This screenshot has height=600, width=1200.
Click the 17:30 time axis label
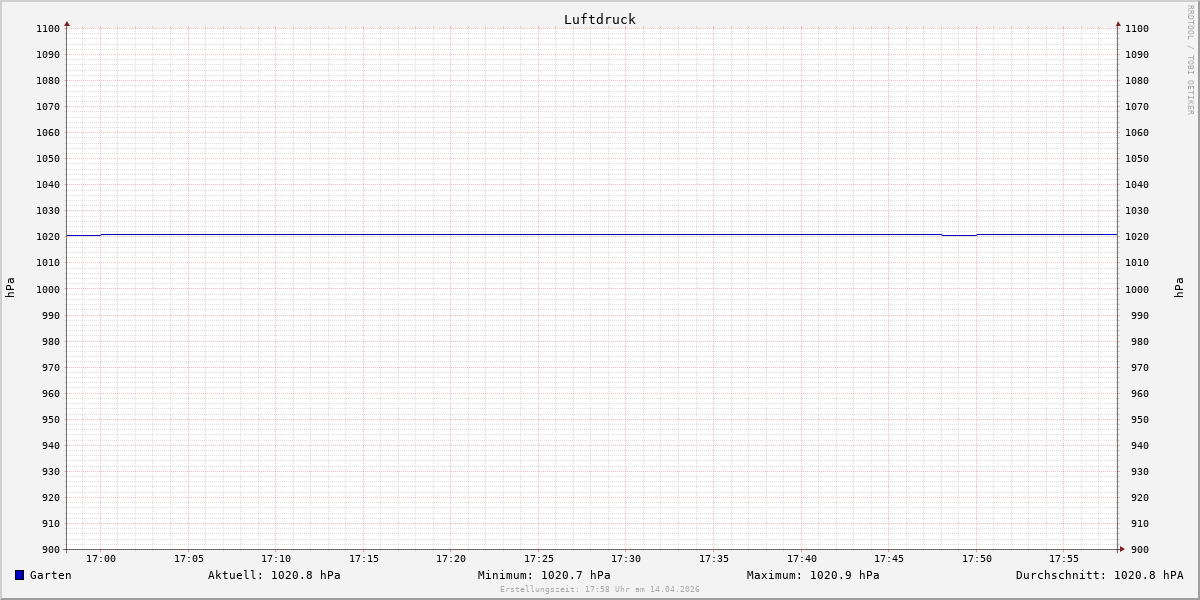[x=626, y=559]
